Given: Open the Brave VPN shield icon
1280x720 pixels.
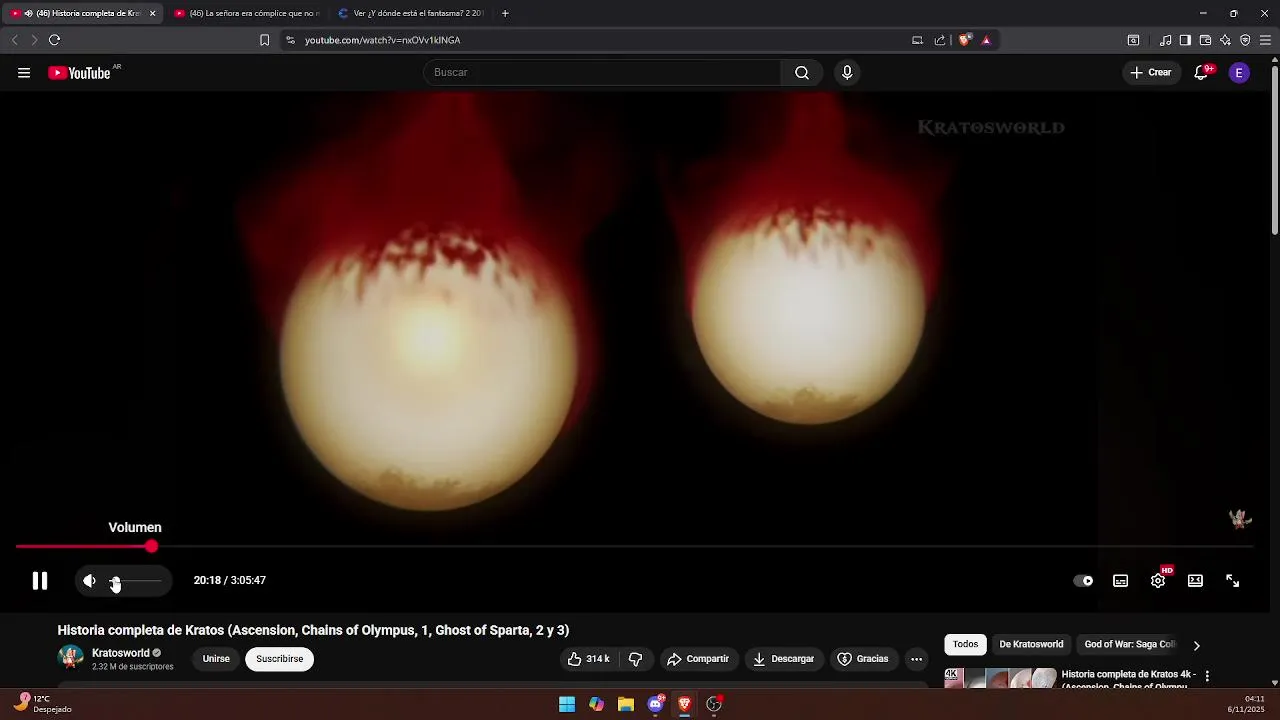Looking at the screenshot, I should tap(1245, 40).
